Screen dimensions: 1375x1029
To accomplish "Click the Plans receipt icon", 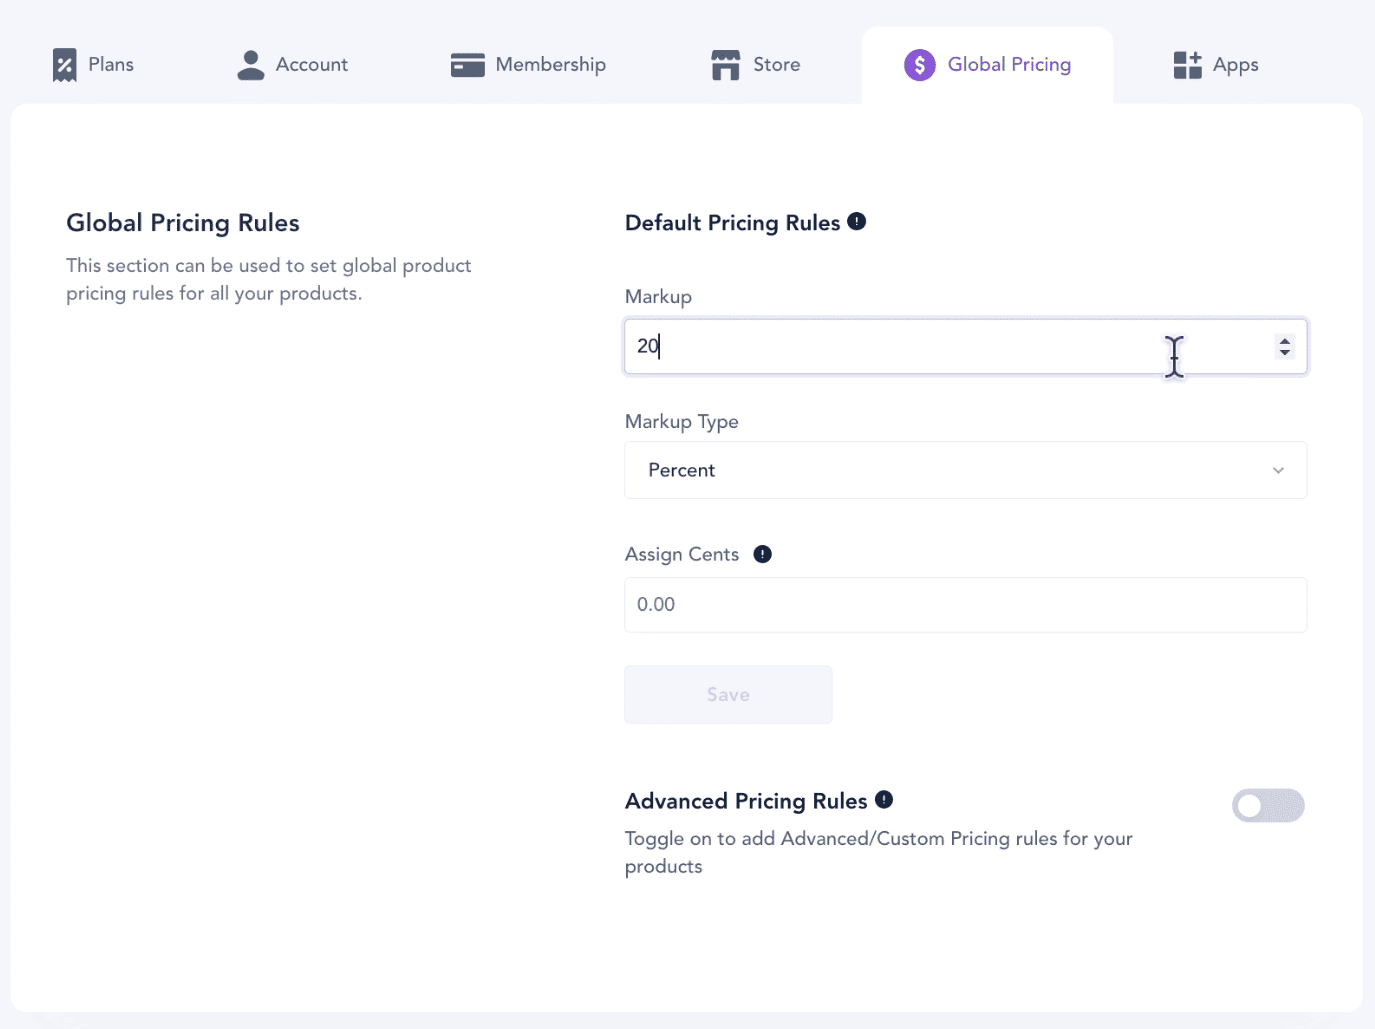I will click(65, 65).
